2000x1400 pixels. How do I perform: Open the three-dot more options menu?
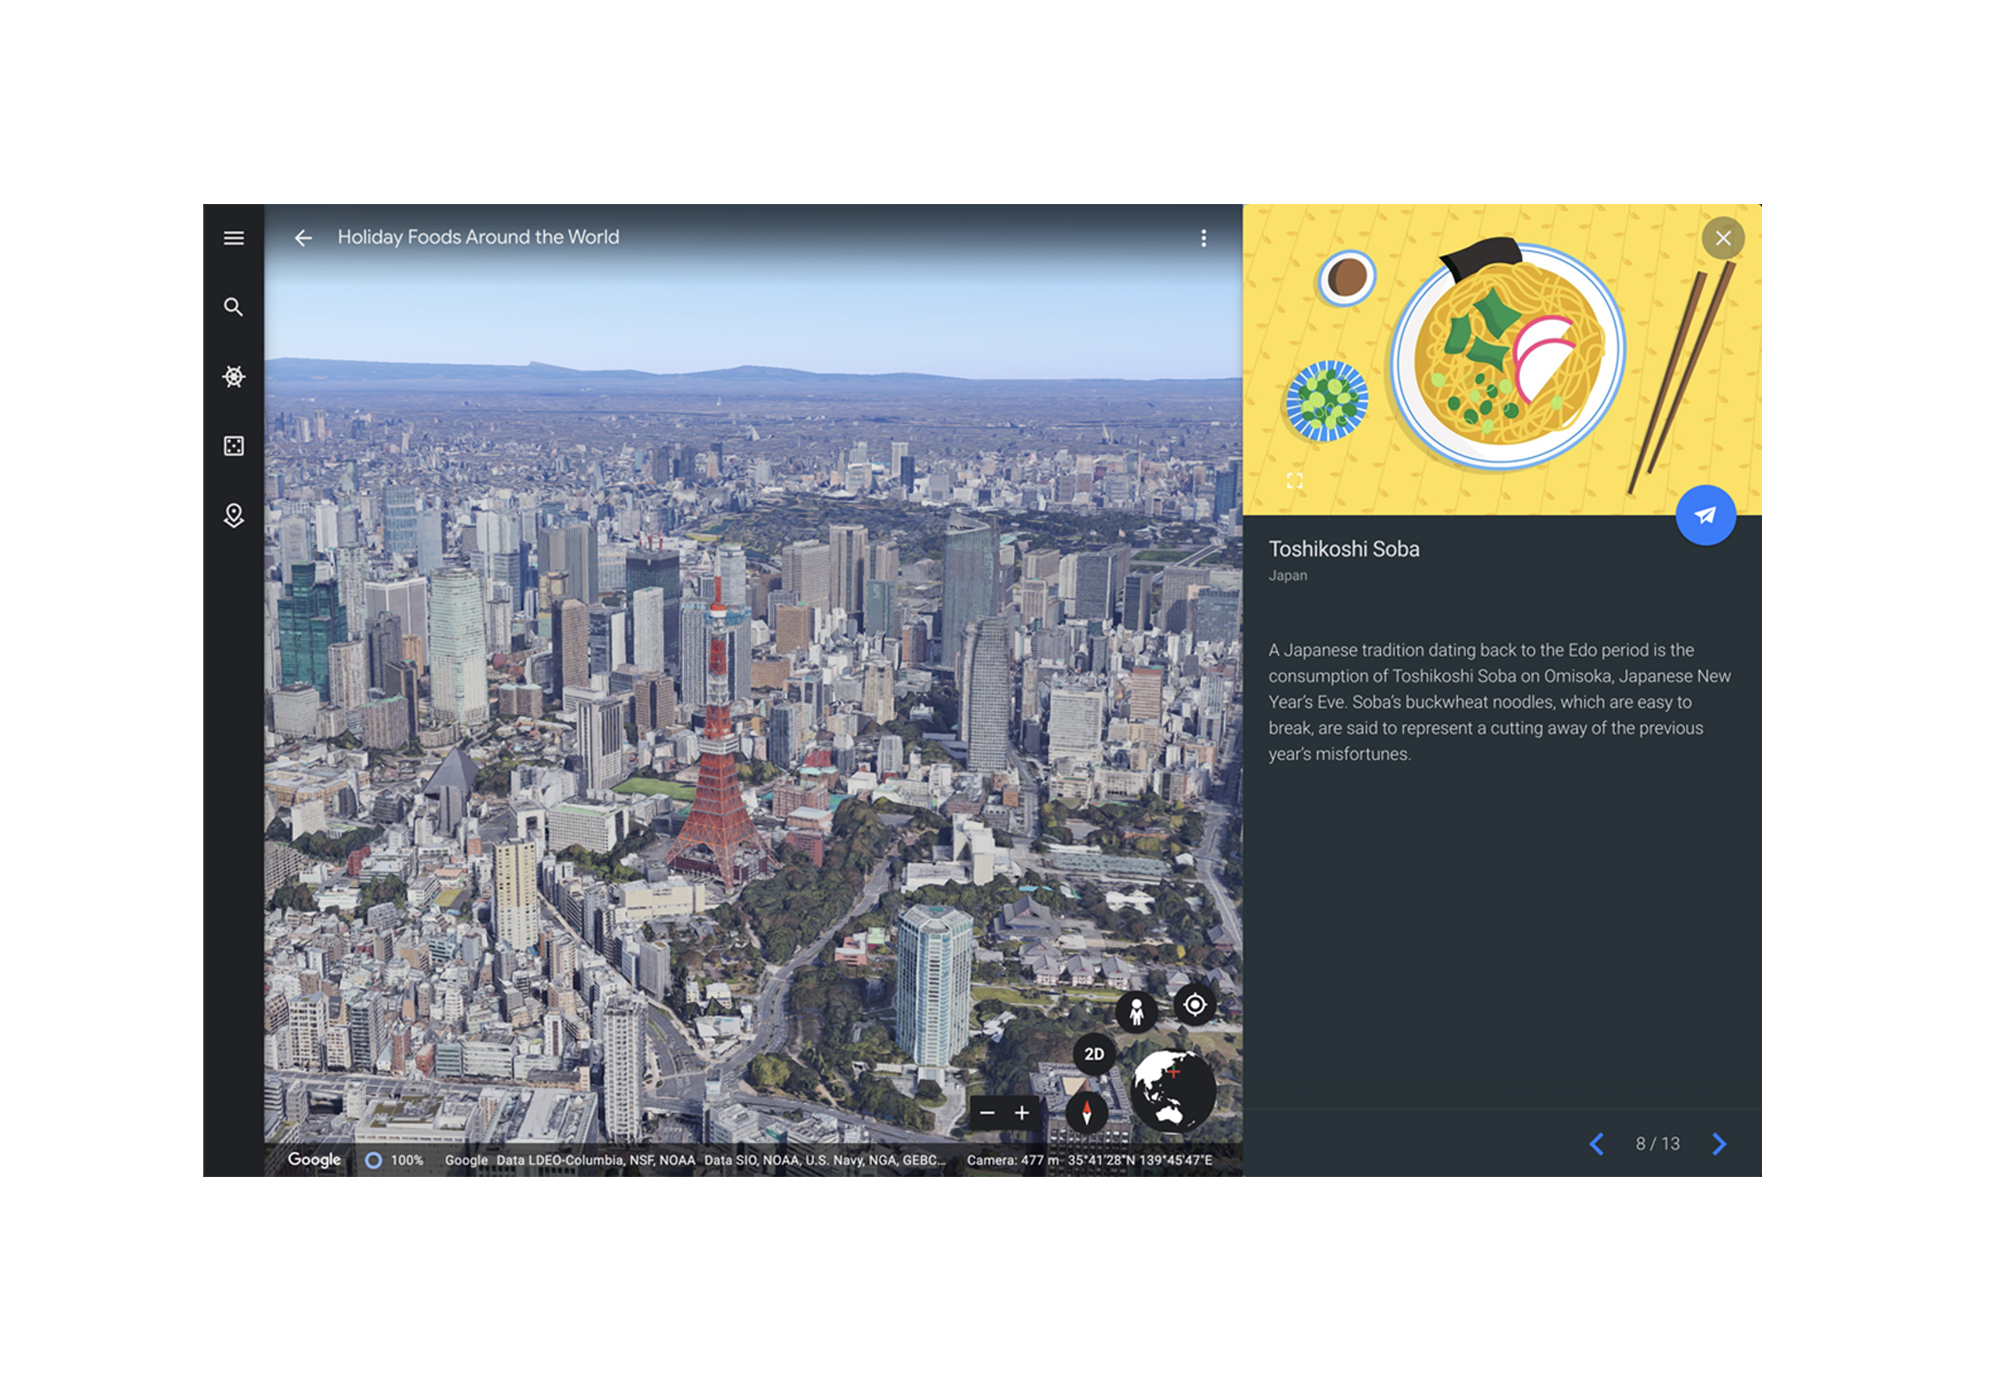coord(1203,238)
